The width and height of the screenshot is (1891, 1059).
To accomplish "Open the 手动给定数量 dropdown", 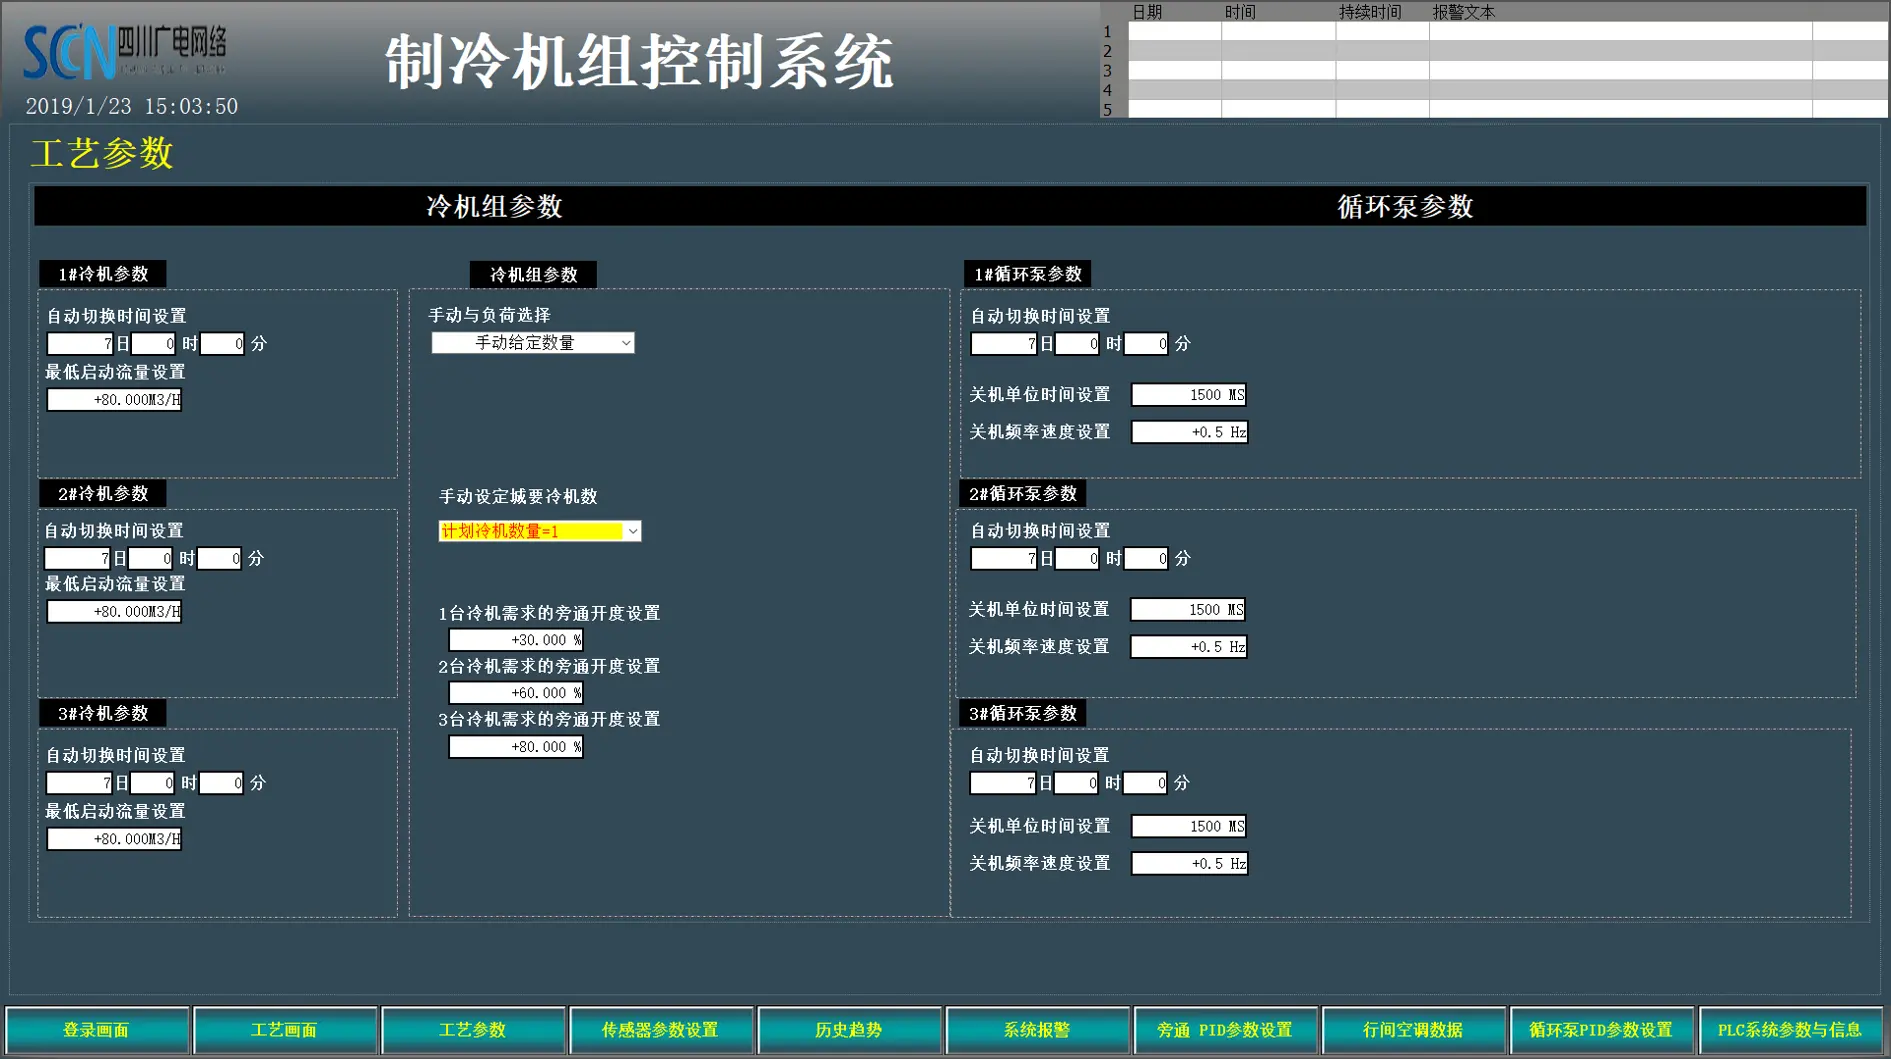I will (532, 343).
